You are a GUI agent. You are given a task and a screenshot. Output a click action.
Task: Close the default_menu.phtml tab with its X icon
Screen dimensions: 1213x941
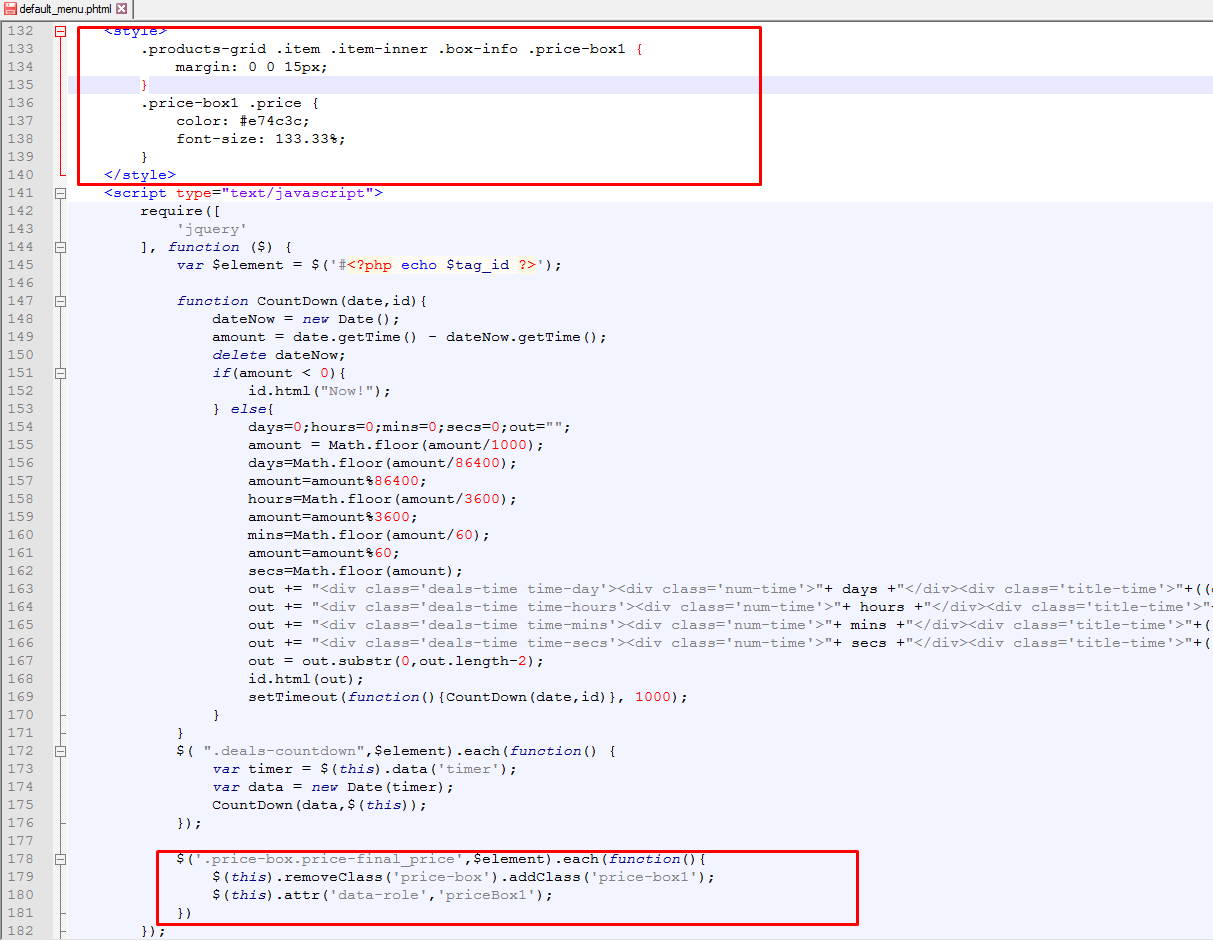pyautogui.click(x=121, y=9)
